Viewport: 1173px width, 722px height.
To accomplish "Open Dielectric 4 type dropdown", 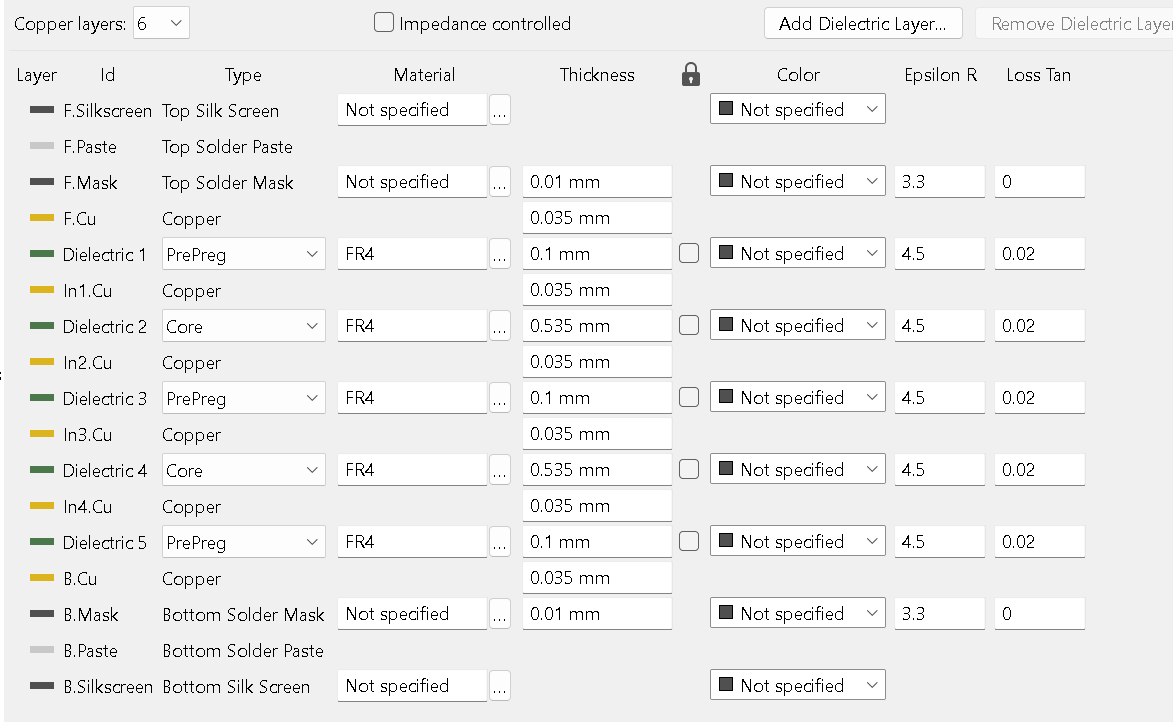I will (x=244, y=470).
